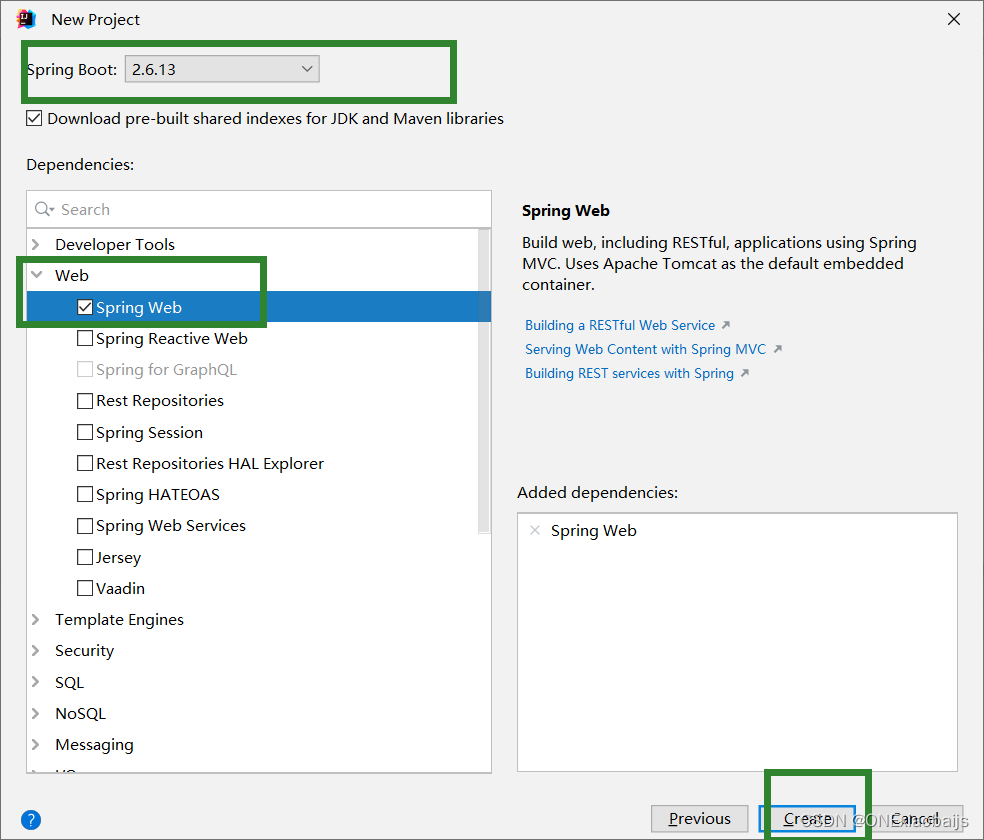This screenshot has width=984, height=840.
Task: Check the Spring Reactive Web checkbox
Action: pos(85,338)
